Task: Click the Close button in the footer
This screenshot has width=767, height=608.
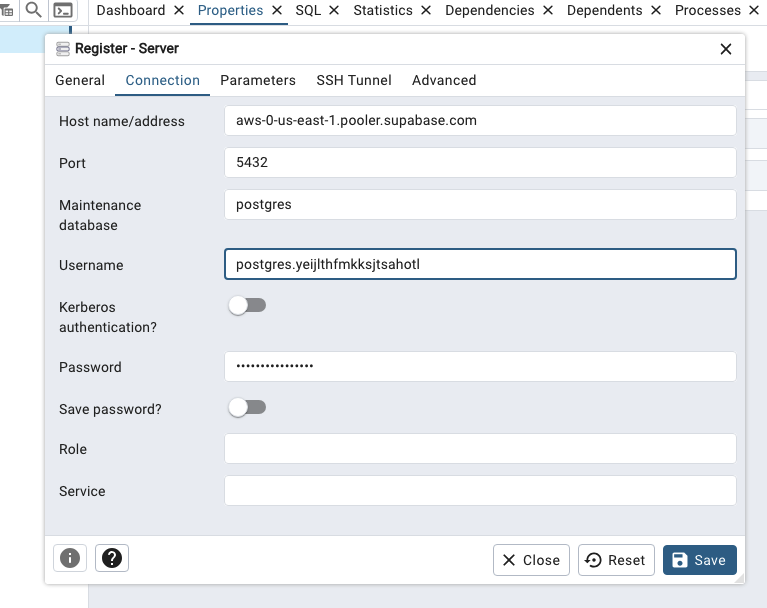Action: 531,560
